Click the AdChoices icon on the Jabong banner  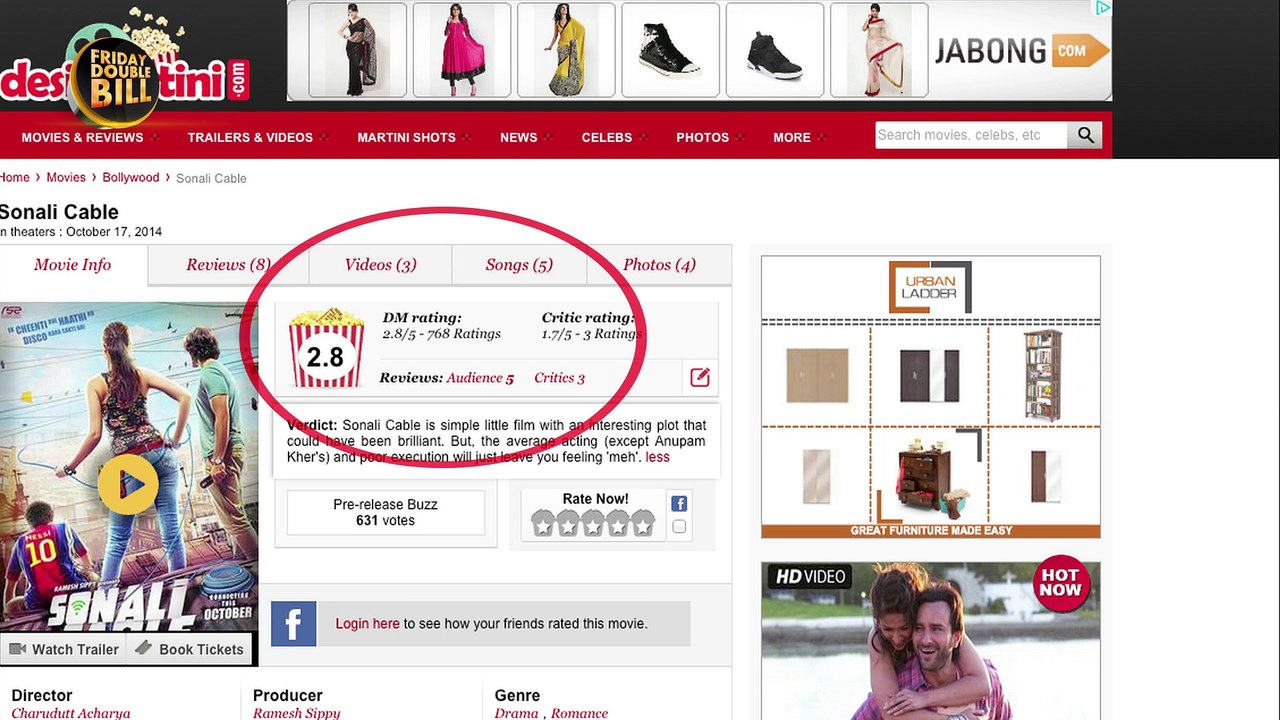[1102, 8]
